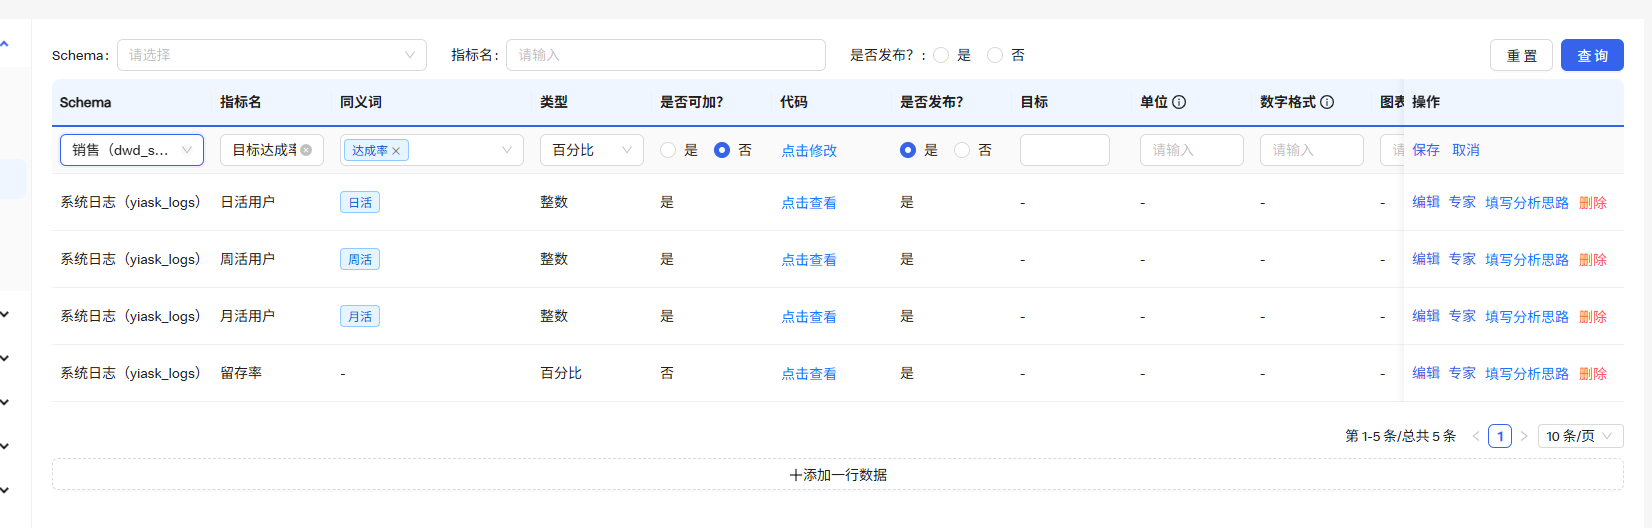Set 是否可加 to 否 in edit row
Image resolution: width=1652 pixels, height=528 pixels.
tap(722, 150)
